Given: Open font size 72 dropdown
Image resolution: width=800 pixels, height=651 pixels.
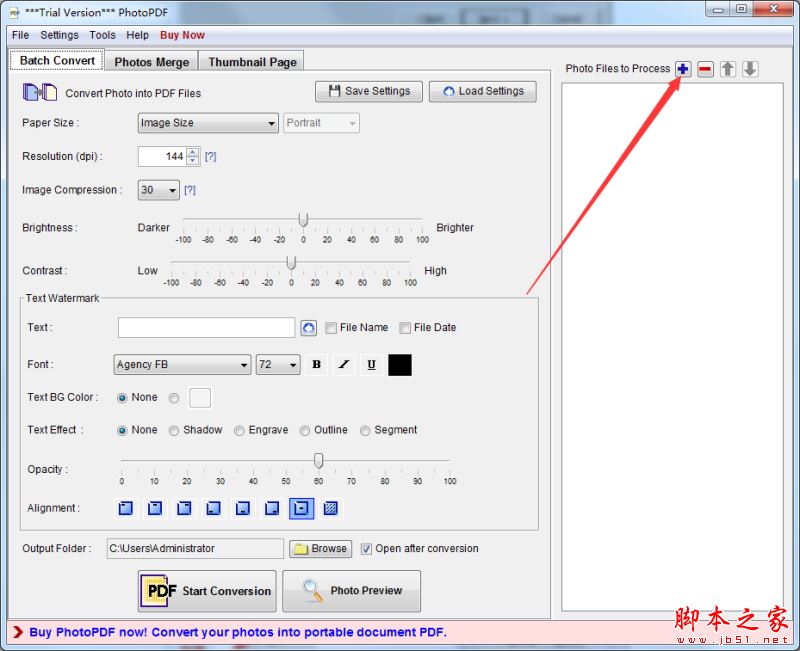Looking at the screenshot, I should (x=278, y=365).
